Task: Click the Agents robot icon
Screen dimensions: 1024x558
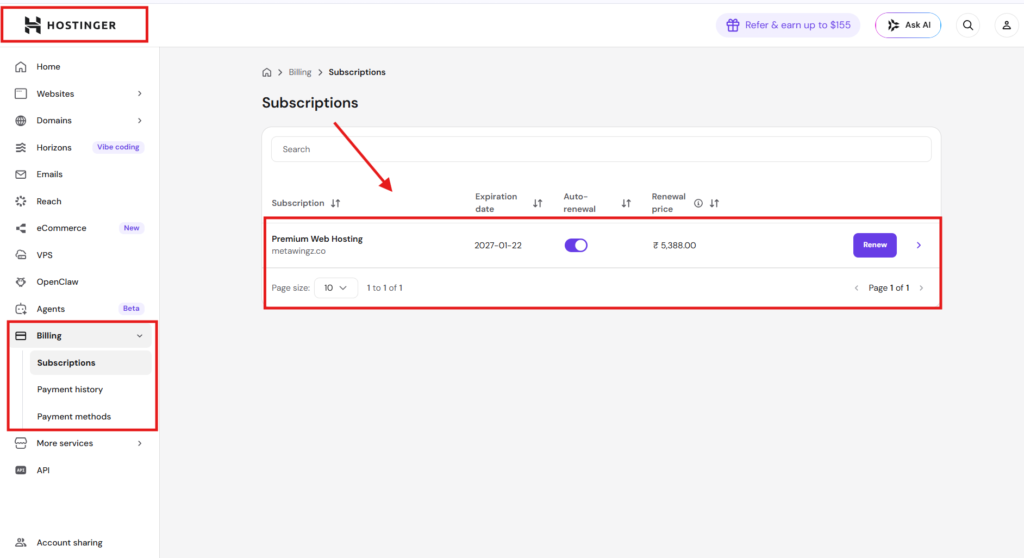Action: pyautogui.click(x=21, y=308)
